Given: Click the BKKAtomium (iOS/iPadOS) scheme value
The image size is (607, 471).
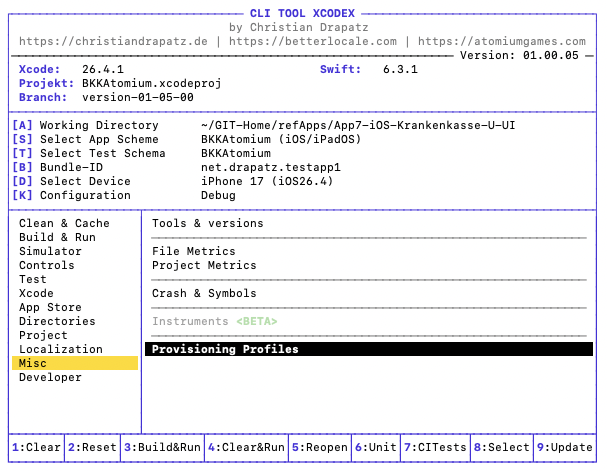Looking at the screenshot, I should point(281,139).
